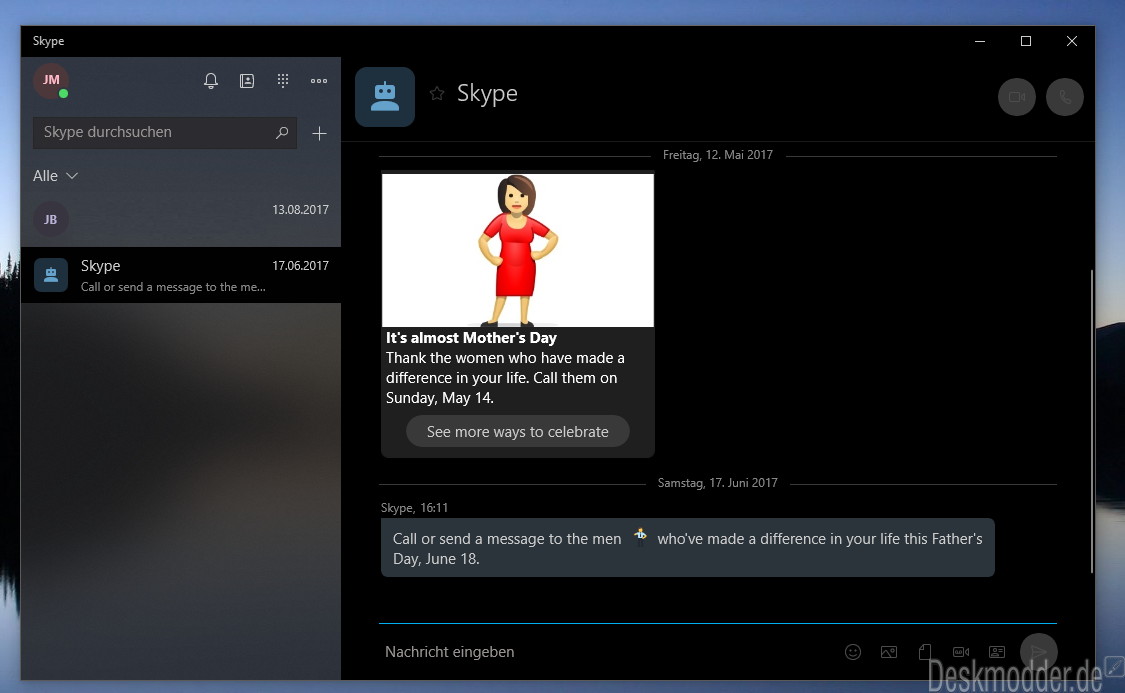Click the 'Freitag, 12. Mai 2017' date separator
The height and width of the screenshot is (693, 1125).
point(717,155)
